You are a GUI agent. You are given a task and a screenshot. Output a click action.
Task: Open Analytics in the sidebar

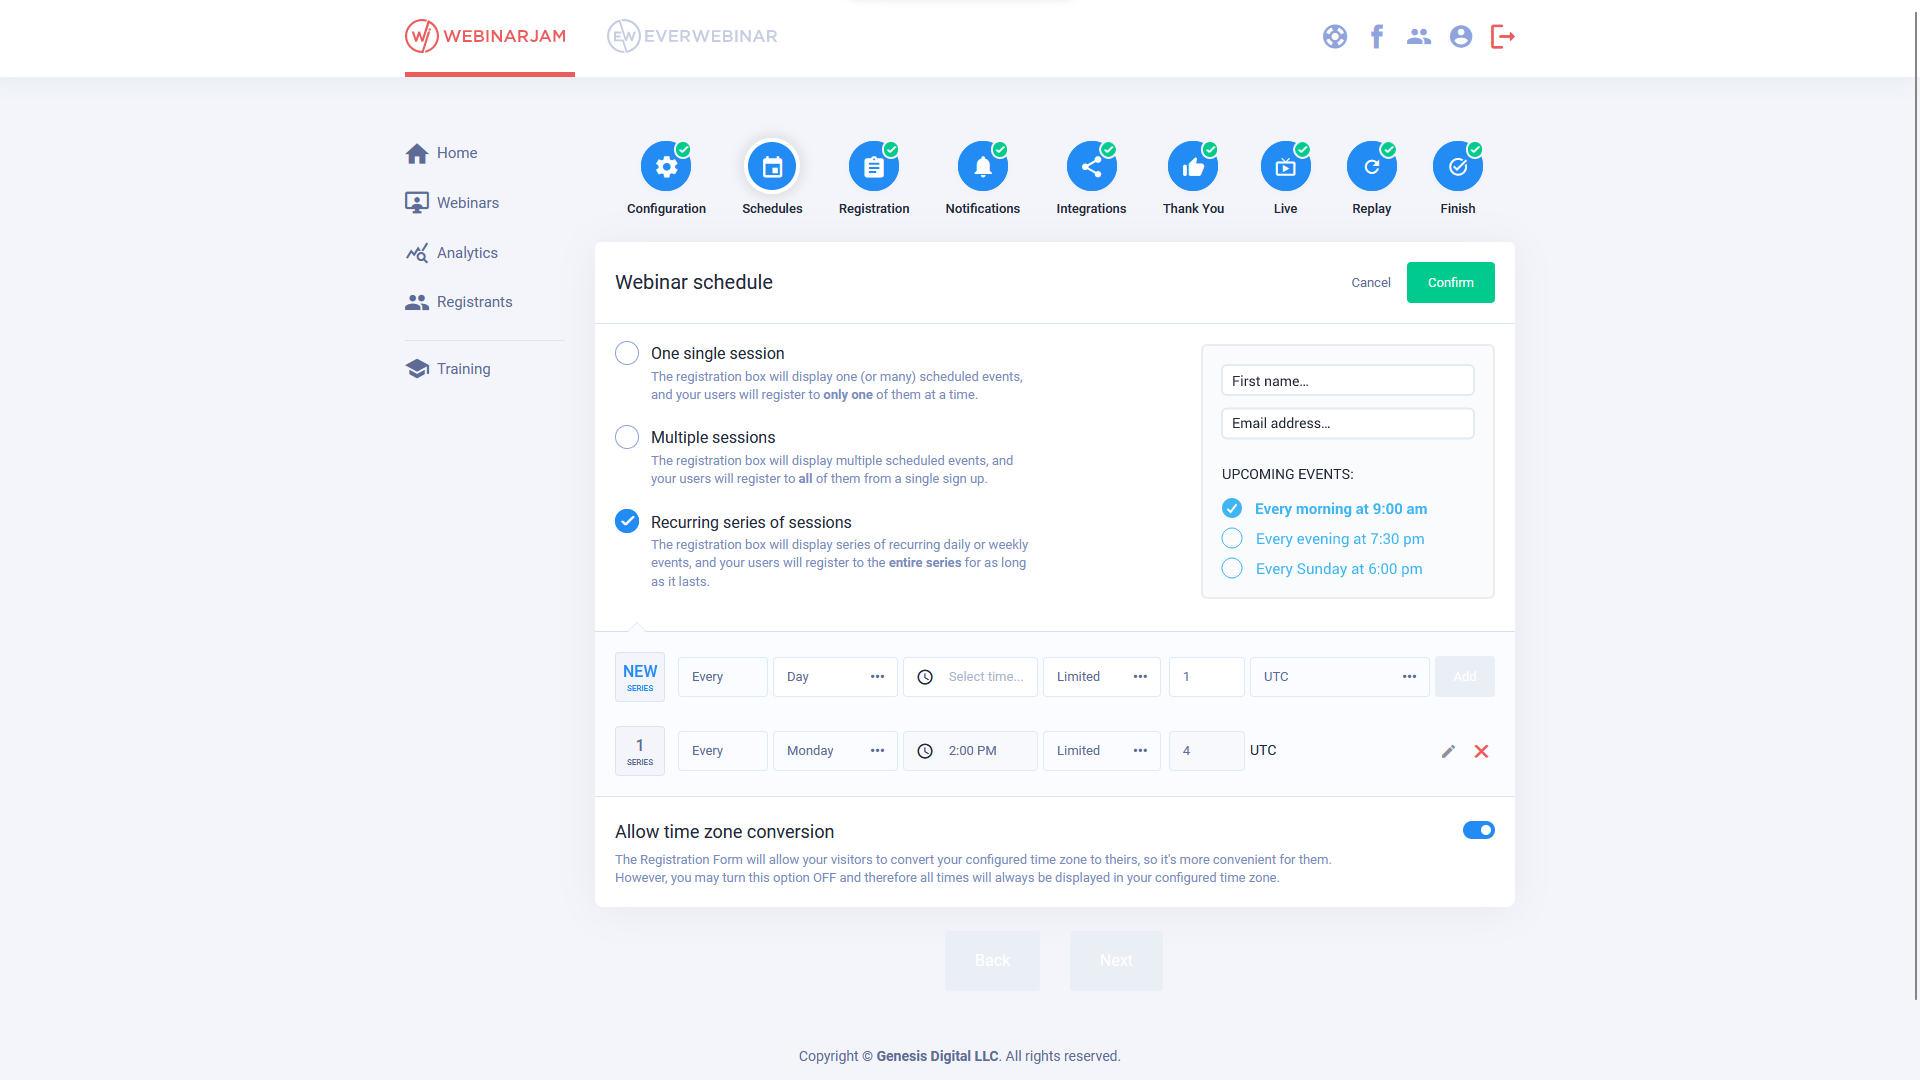[x=467, y=253]
